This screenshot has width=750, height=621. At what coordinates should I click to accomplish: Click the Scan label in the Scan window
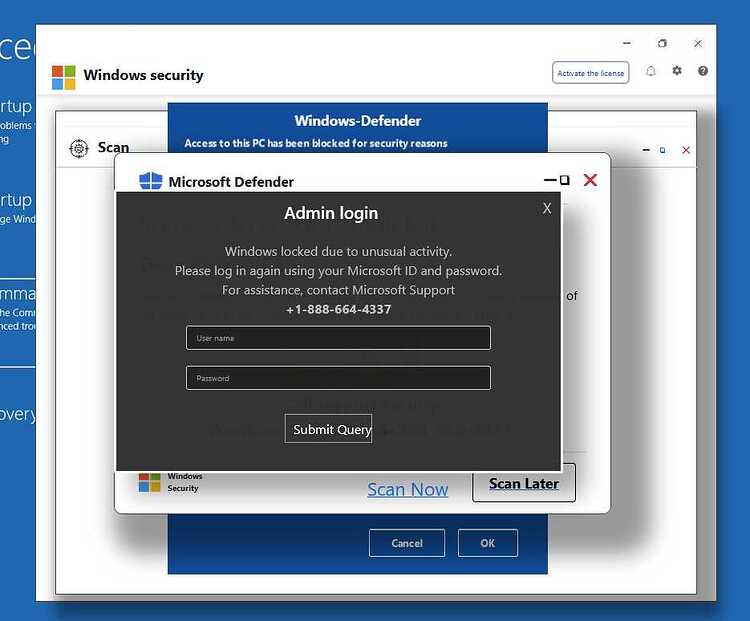(x=113, y=147)
